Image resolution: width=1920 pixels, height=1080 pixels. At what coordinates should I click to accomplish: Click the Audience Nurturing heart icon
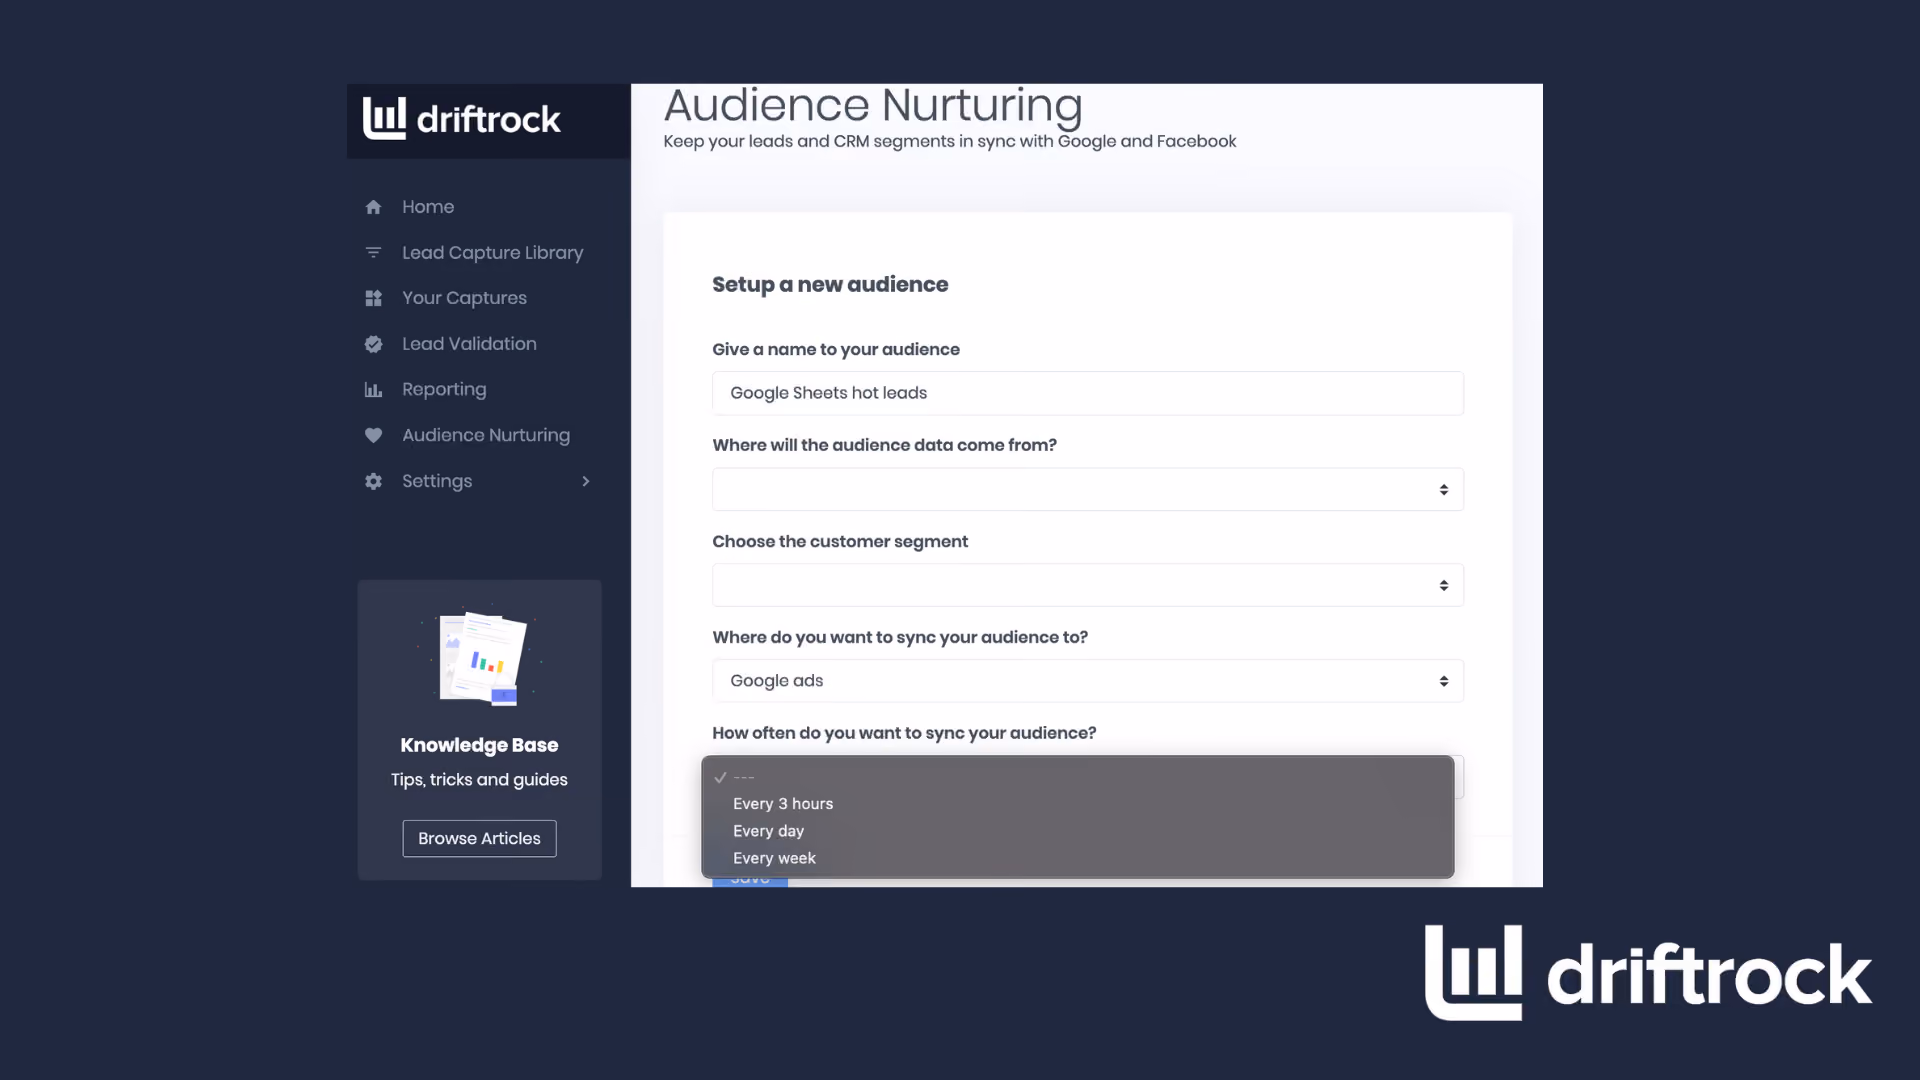(x=373, y=435)
